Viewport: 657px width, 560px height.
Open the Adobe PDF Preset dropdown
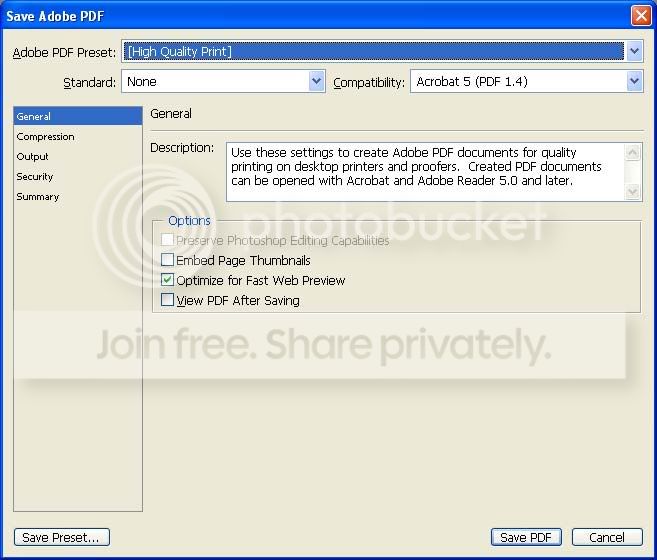click(634, 51)
